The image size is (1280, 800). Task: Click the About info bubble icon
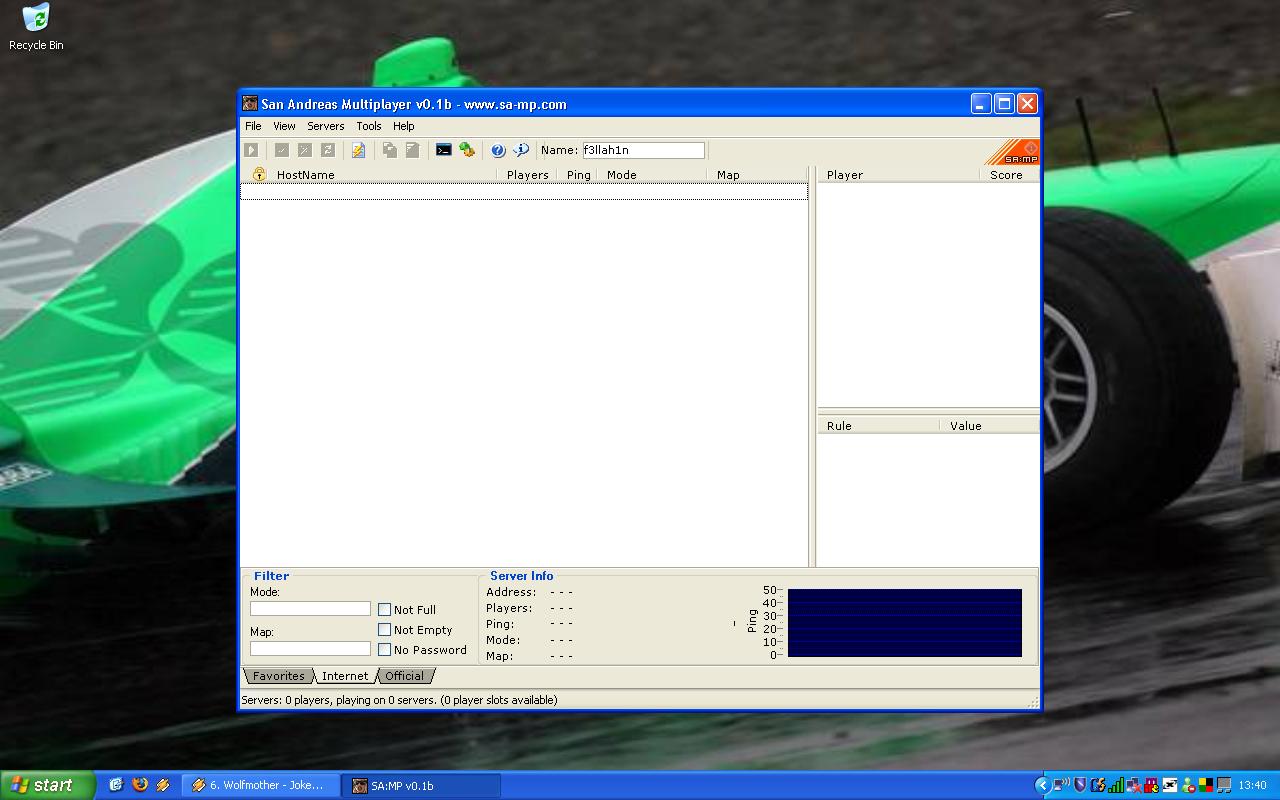point(521,150)
